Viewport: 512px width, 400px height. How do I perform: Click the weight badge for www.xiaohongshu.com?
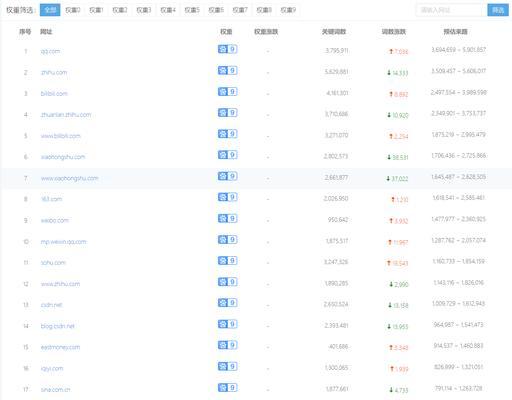(x=228, y=176)
